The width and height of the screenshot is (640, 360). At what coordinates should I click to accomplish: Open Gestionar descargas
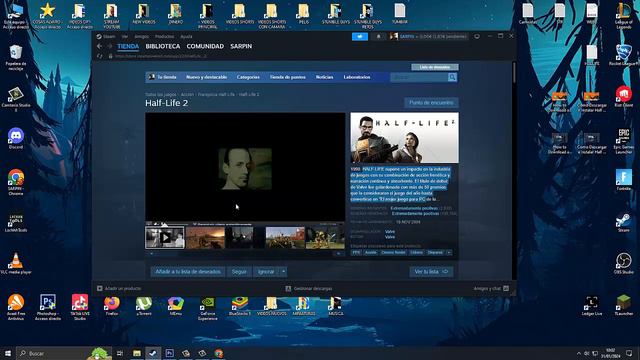pos(309,289)
